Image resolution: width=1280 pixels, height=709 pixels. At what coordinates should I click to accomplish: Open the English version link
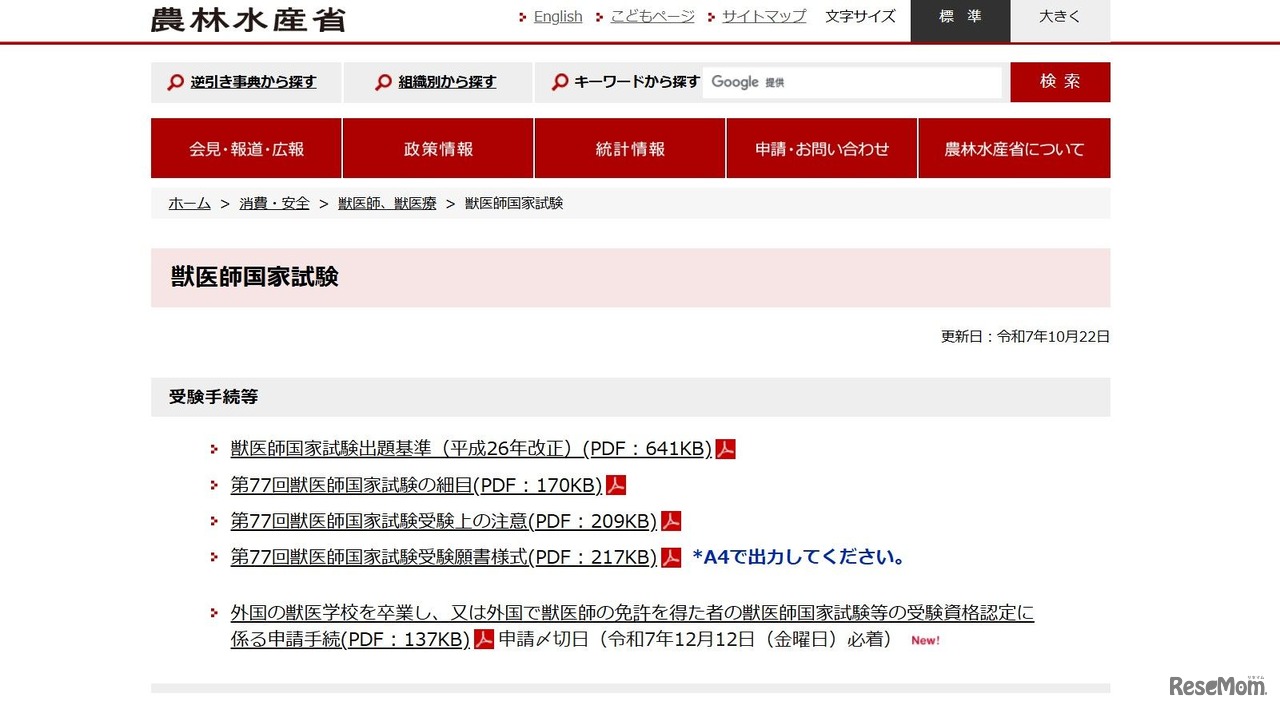tap(557, 16)
